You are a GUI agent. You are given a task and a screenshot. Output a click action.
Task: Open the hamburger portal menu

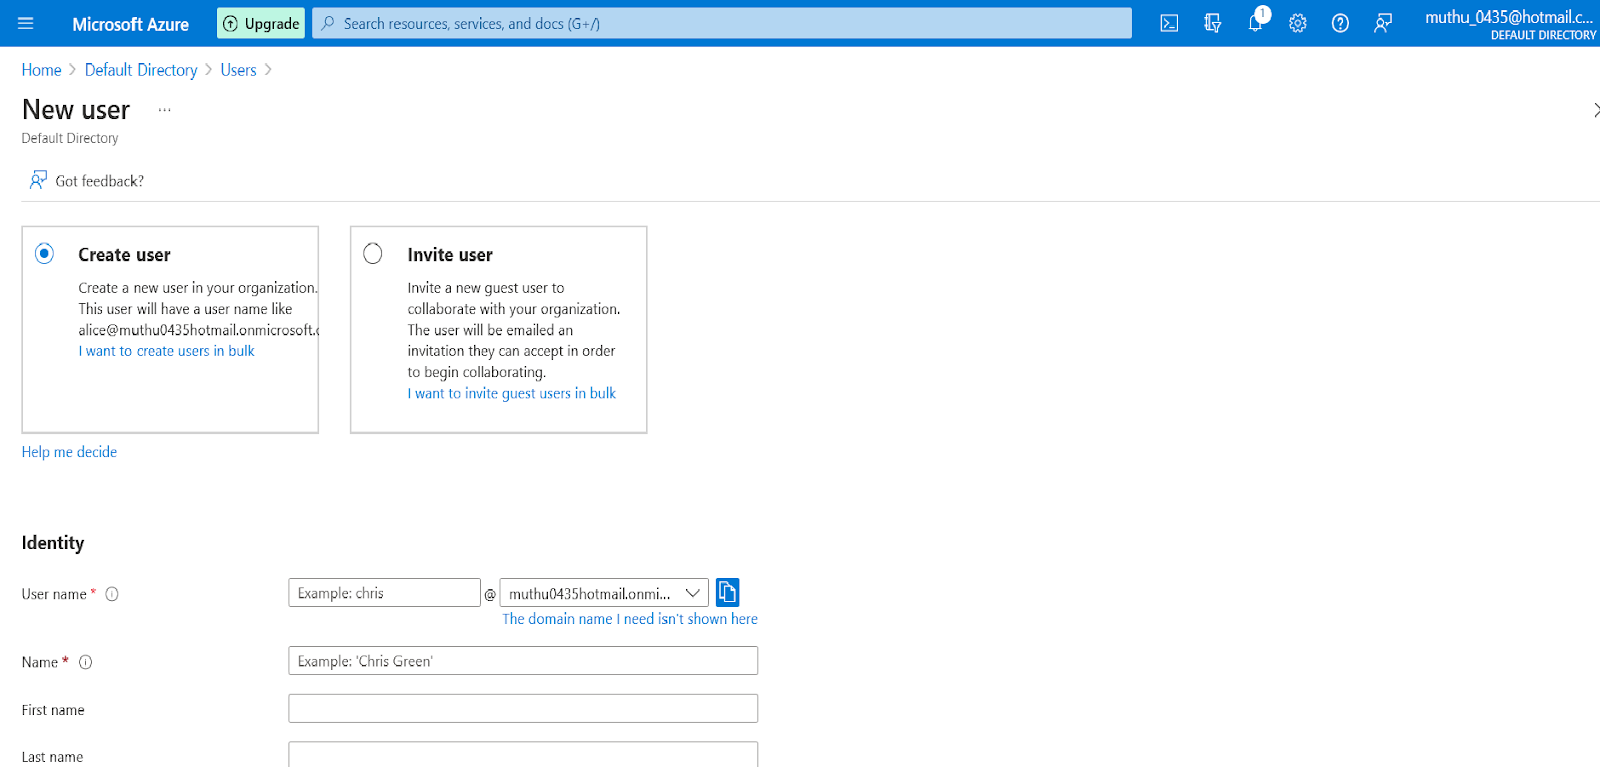click(x=26, y=23)
